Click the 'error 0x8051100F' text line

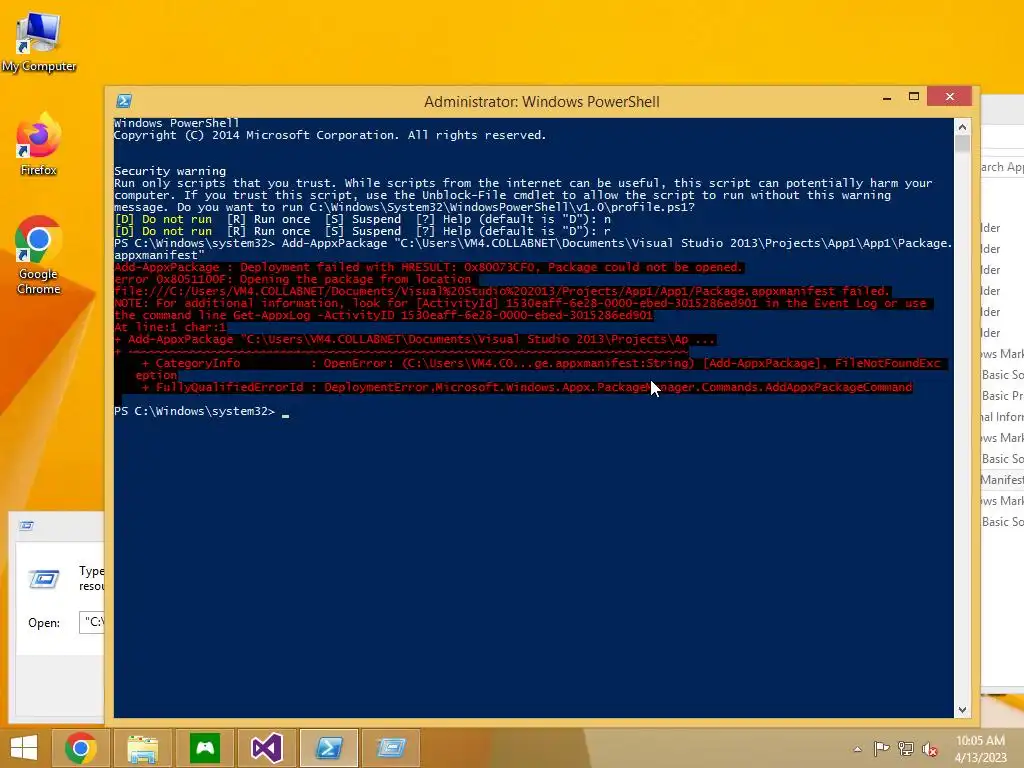click(292, 279)
